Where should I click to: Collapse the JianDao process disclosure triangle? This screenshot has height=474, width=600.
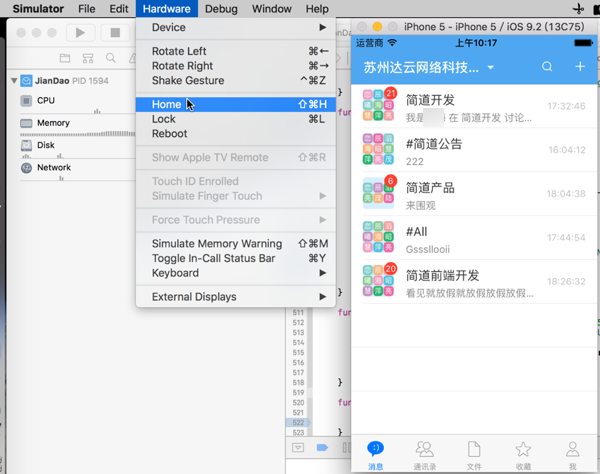coord(14,81)
